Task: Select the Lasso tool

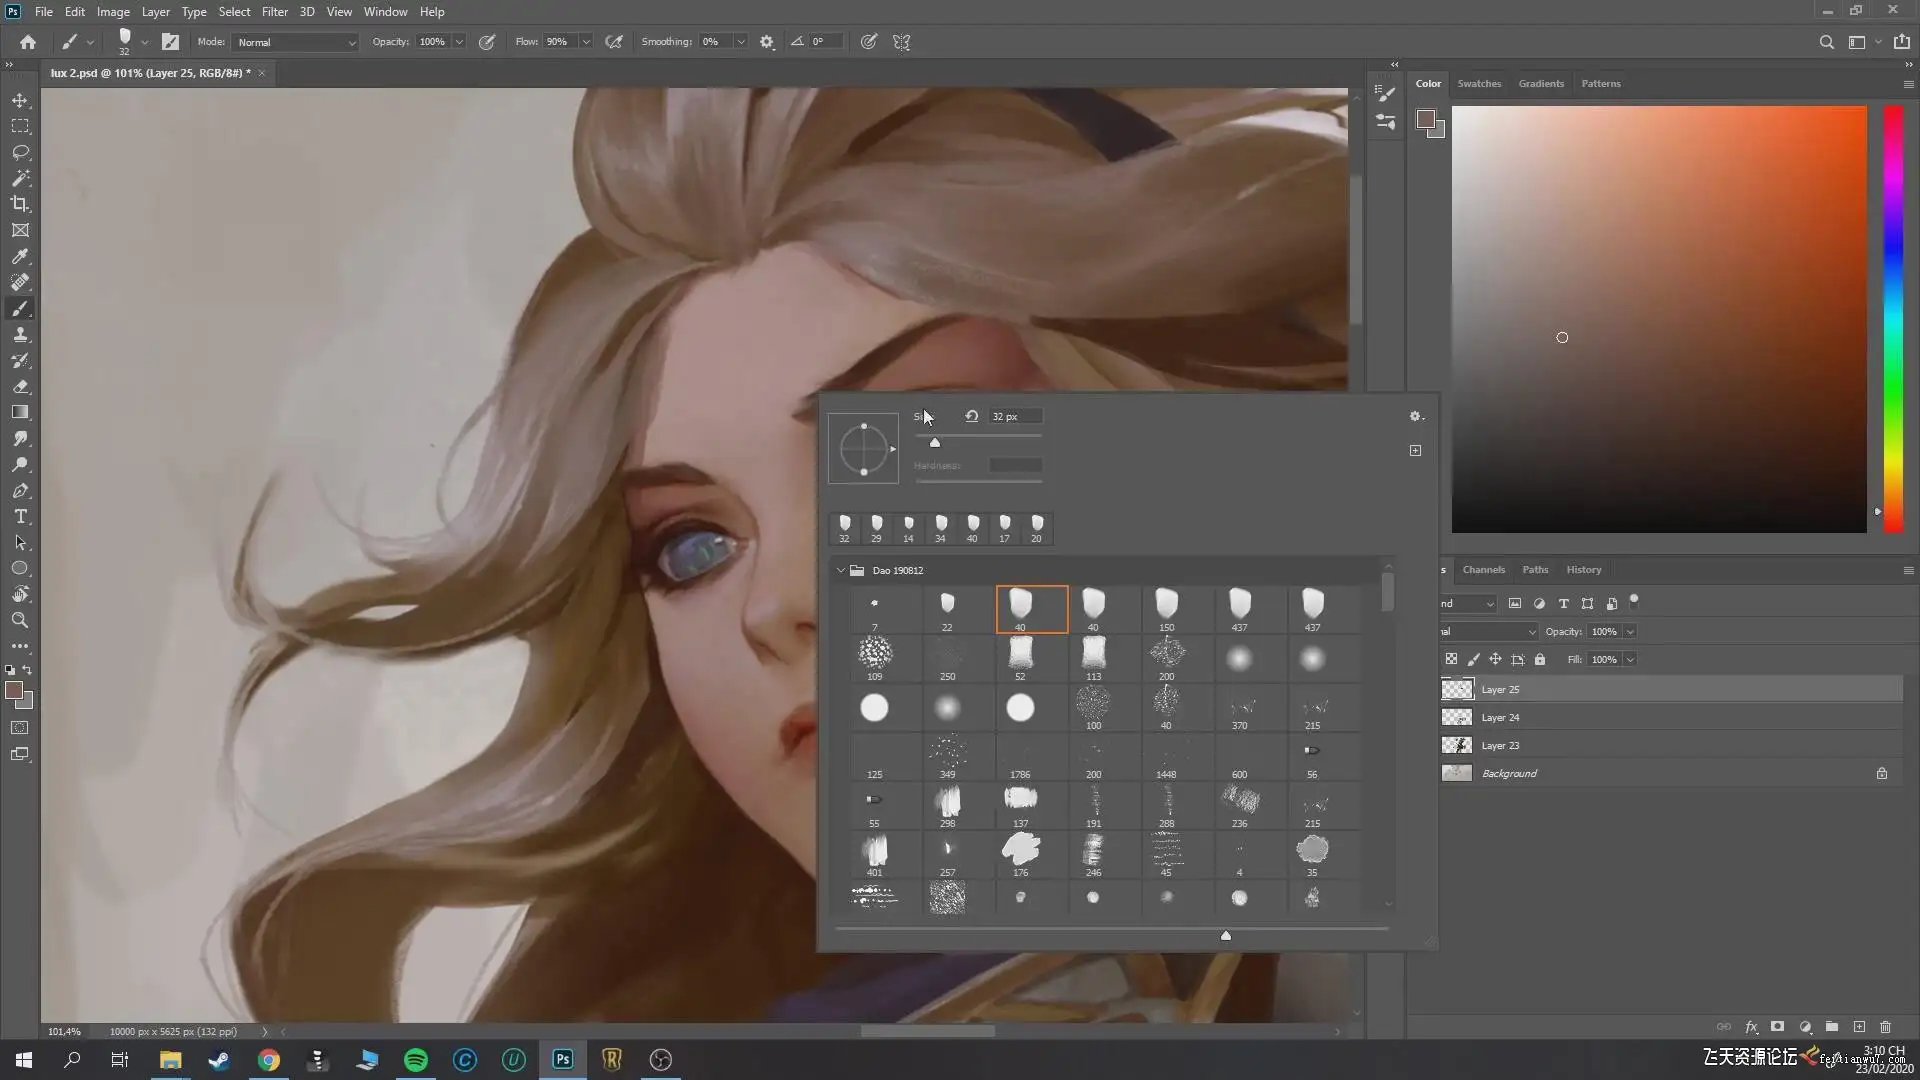Action: (20, 153)
